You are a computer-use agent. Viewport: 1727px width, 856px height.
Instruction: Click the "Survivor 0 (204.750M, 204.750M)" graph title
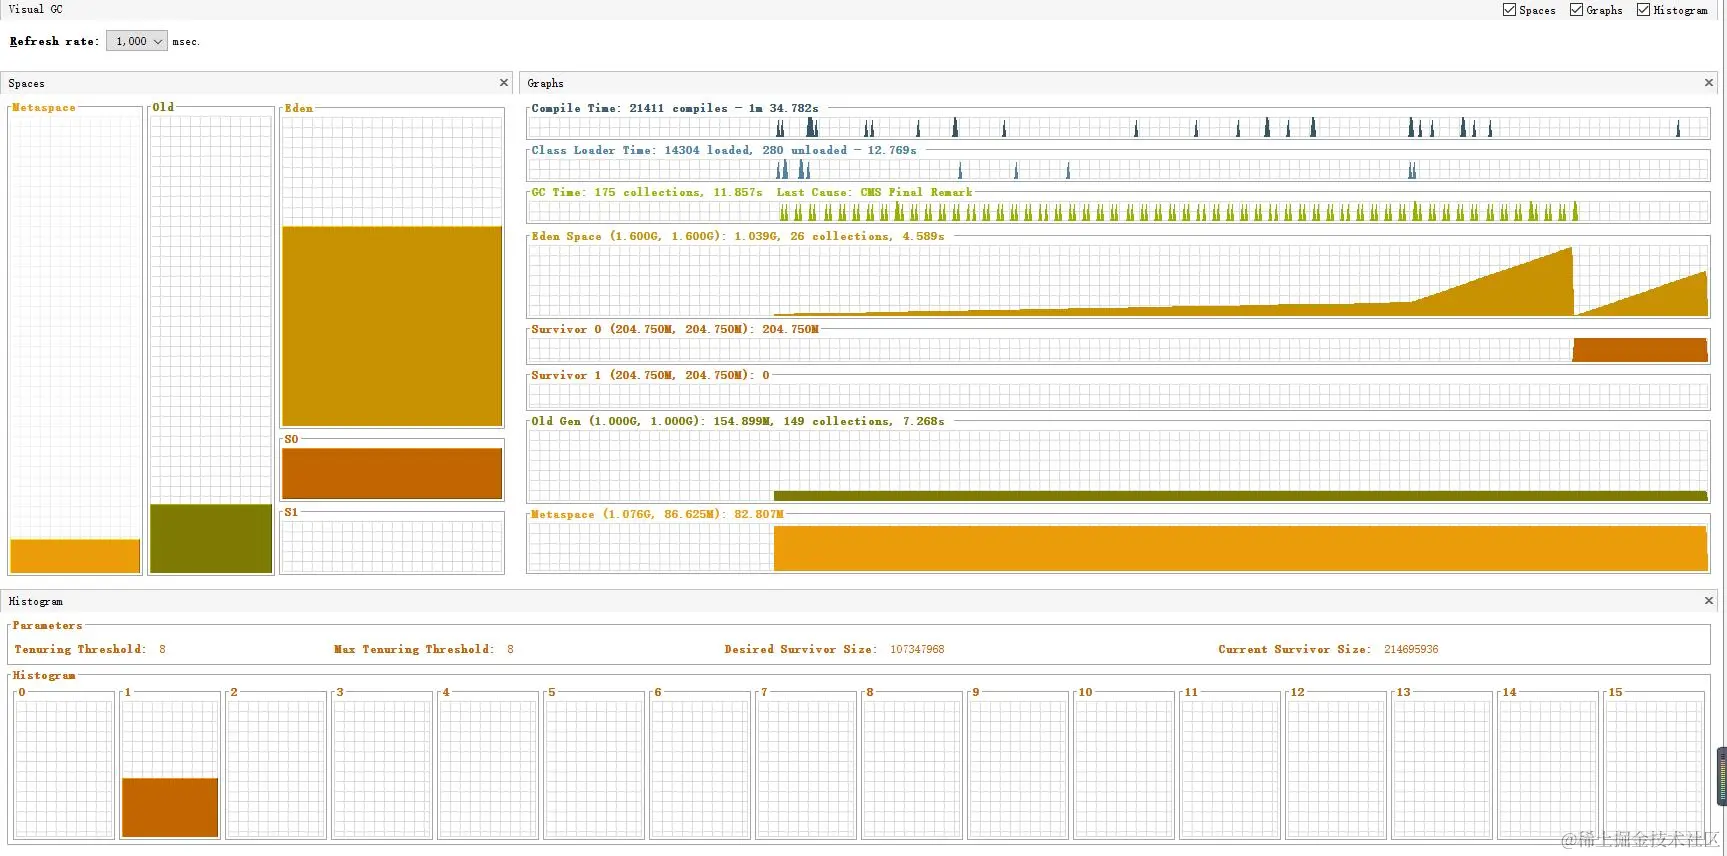pyautogui.click(x=675, y=329)
